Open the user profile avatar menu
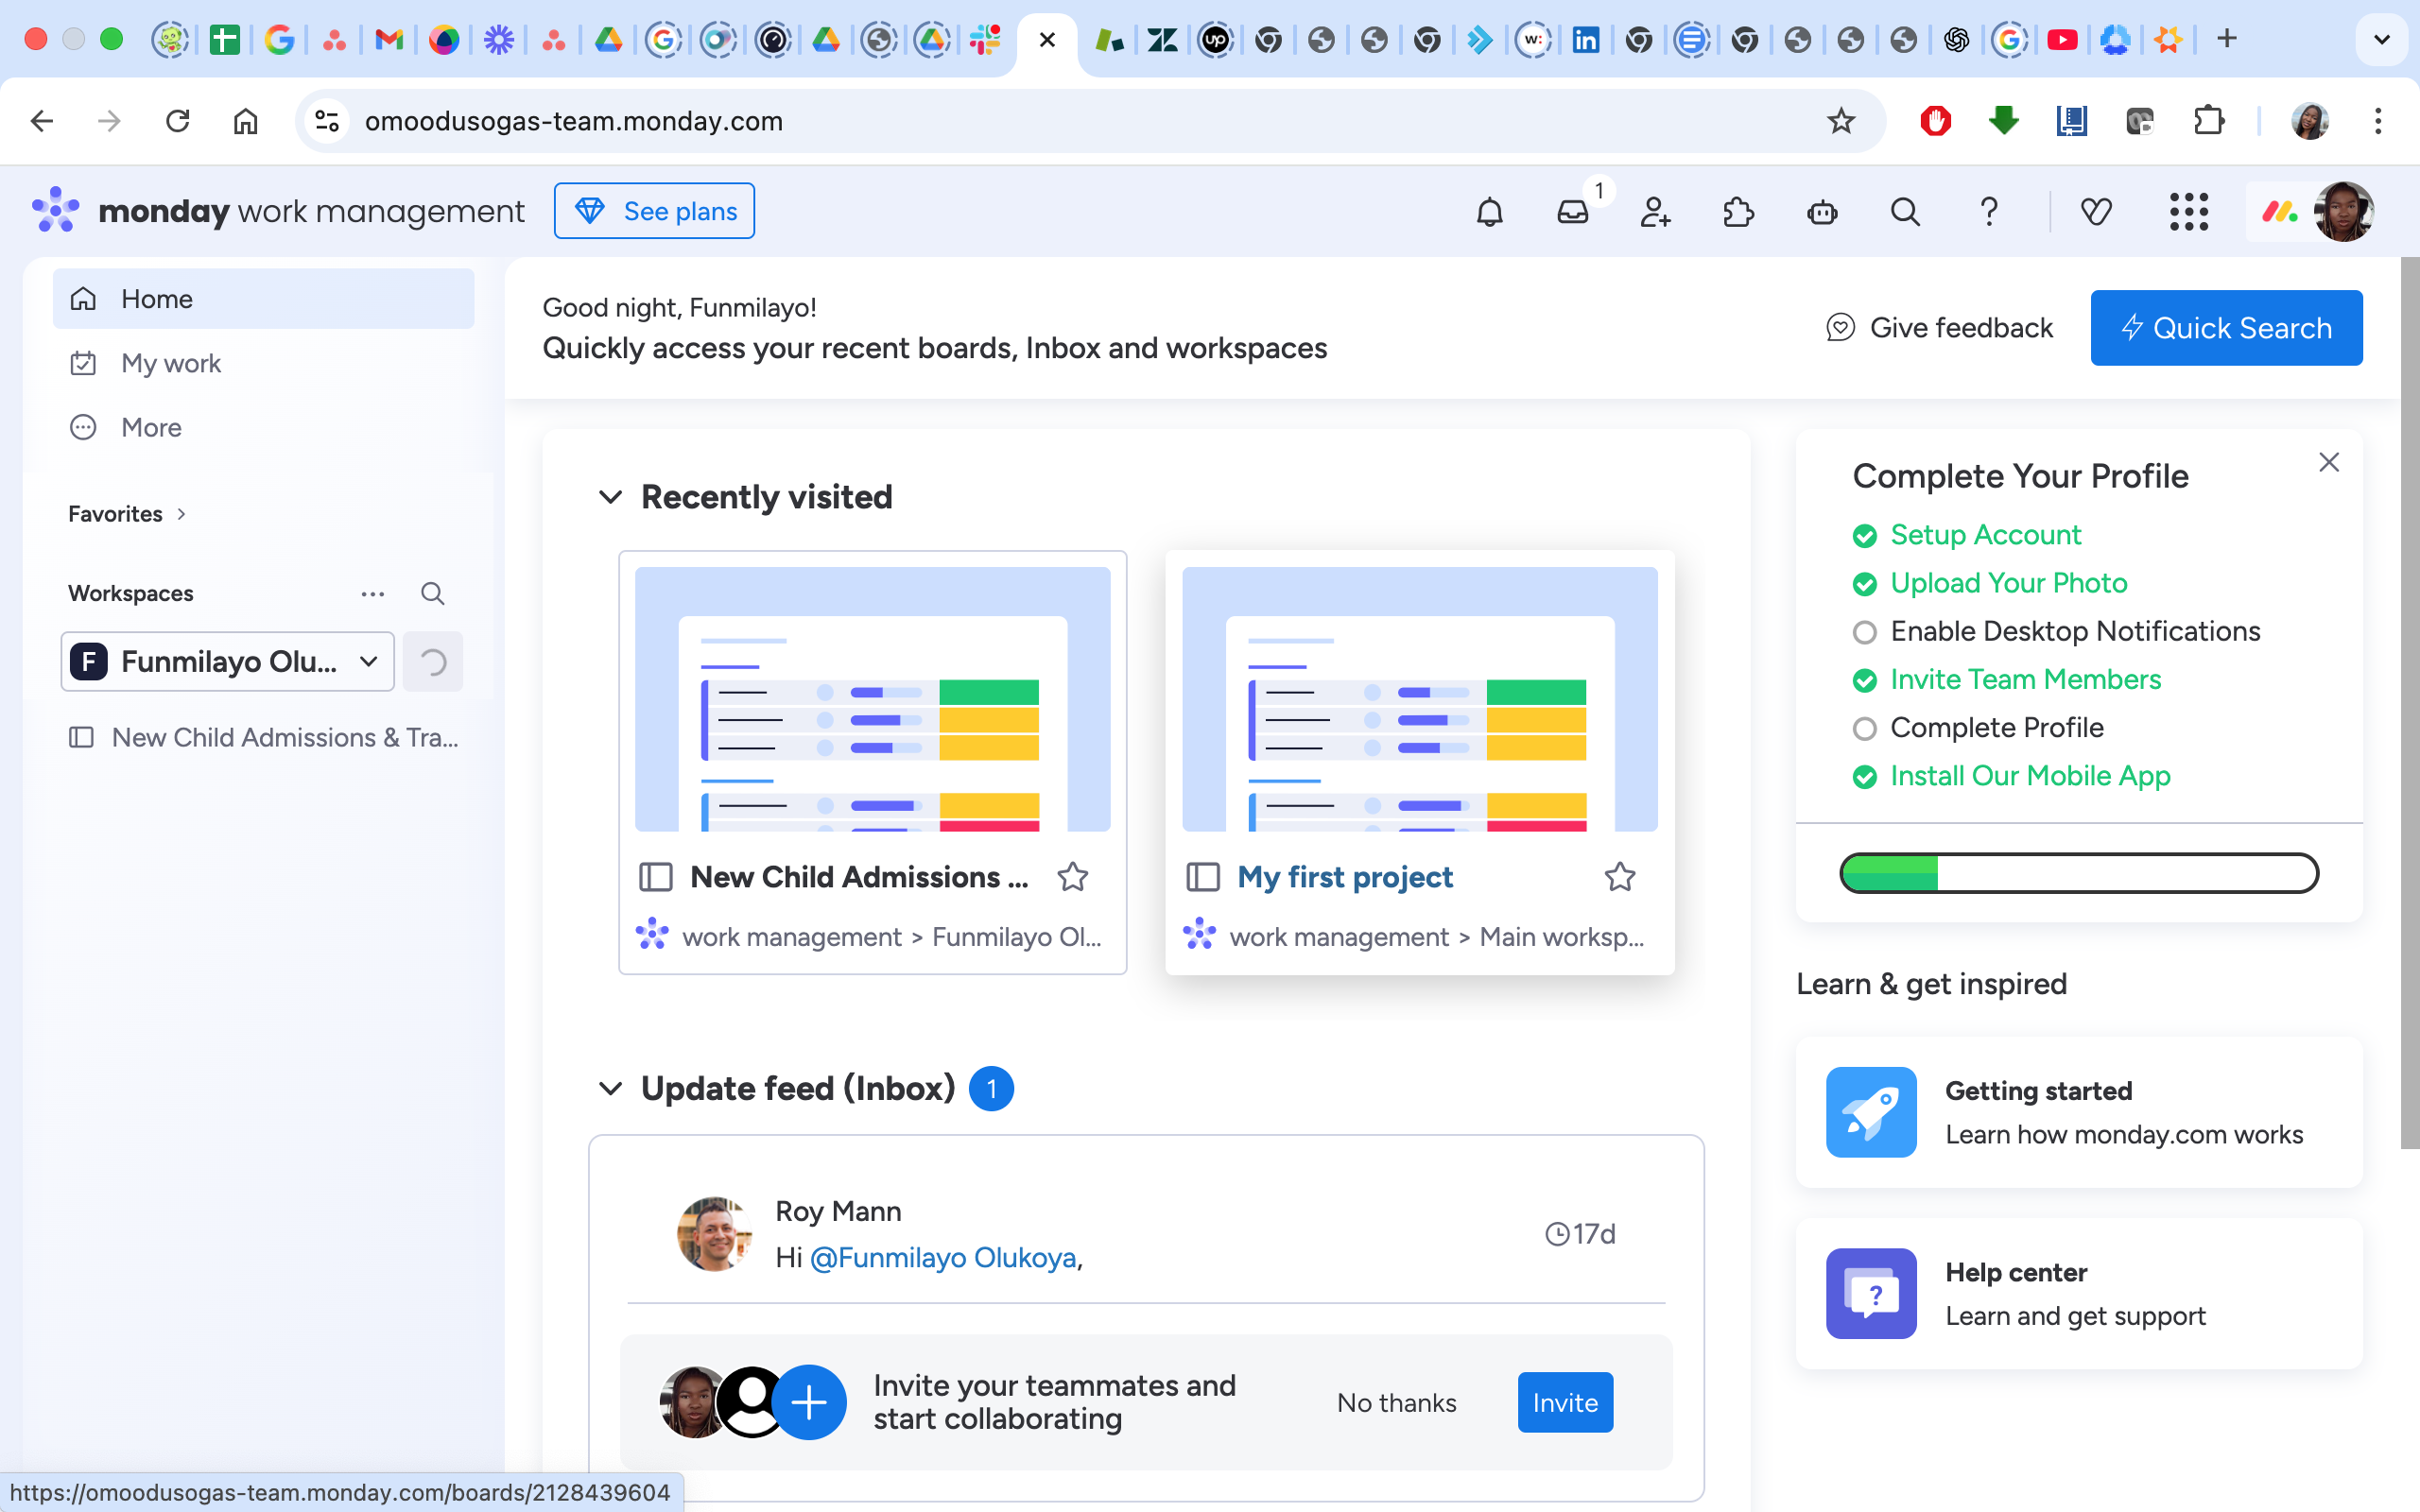Viewport: 2420px width, 1512px height. point(2343,212)
